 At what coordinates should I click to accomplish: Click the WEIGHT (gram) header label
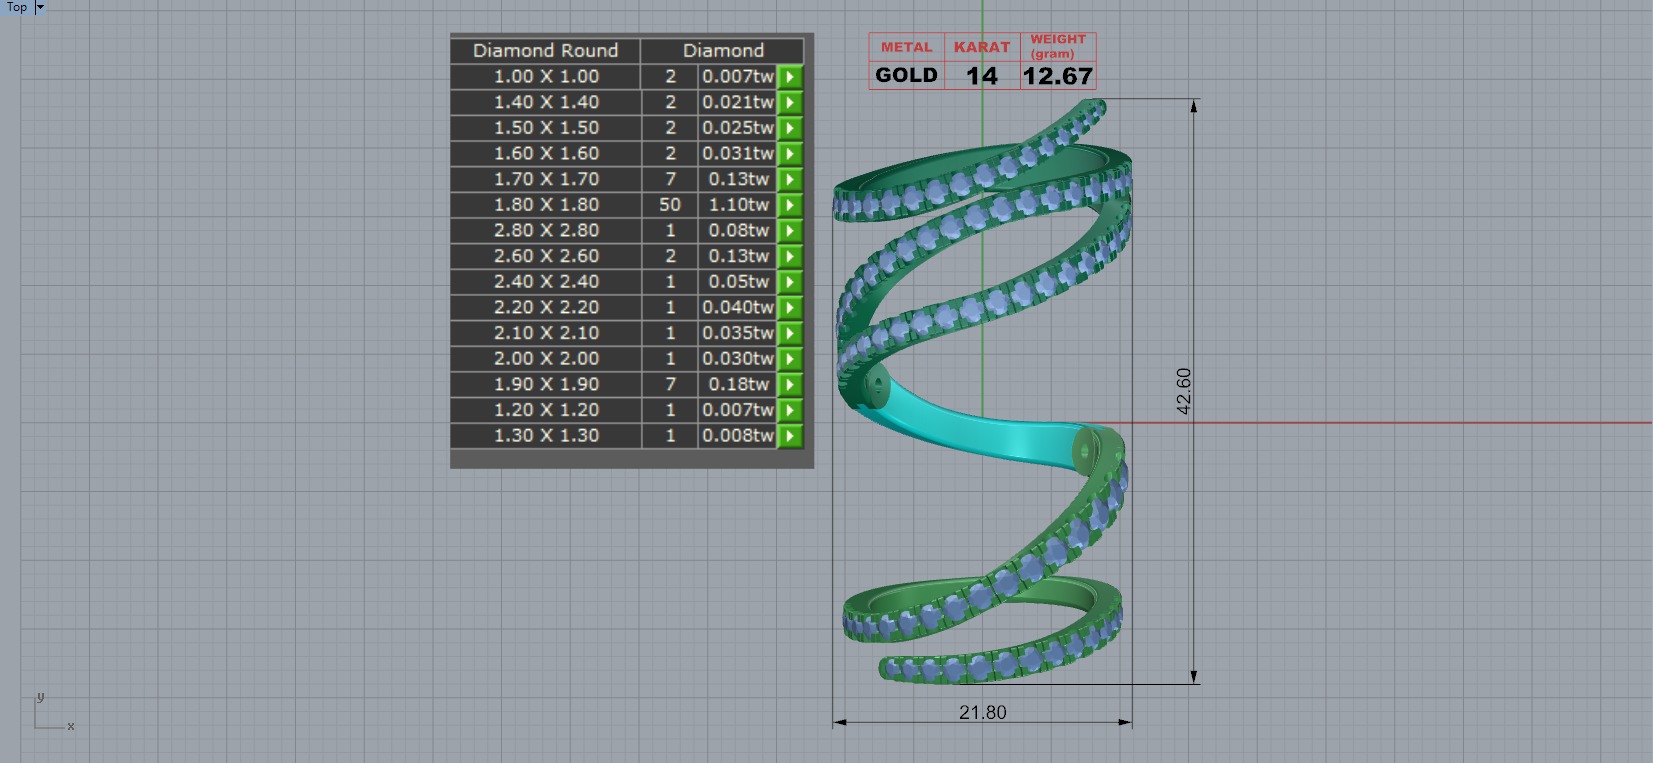(x=1058, y=46)
